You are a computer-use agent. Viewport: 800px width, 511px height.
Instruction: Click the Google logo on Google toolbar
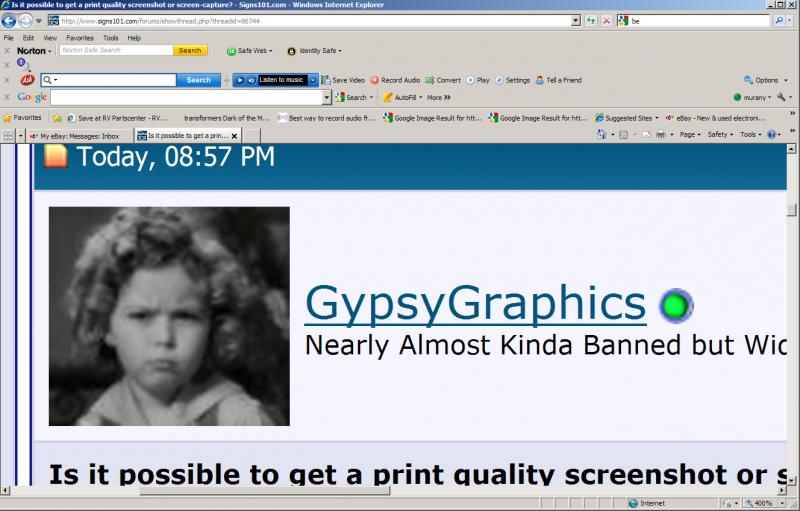pyautogui.click(x=32, y=97)
